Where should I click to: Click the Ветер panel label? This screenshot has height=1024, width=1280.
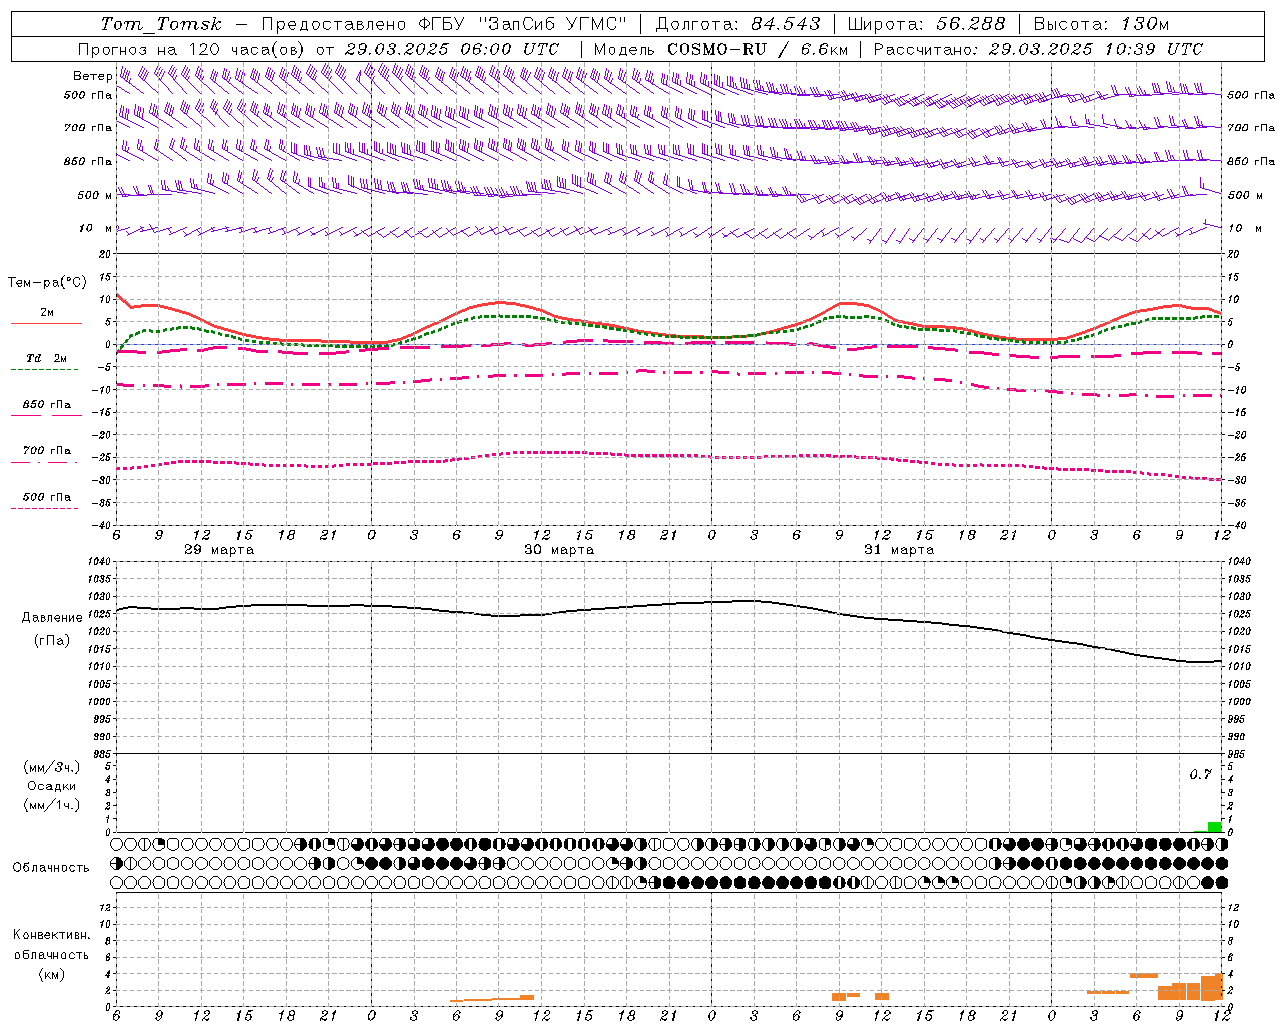tap(92, 76)
